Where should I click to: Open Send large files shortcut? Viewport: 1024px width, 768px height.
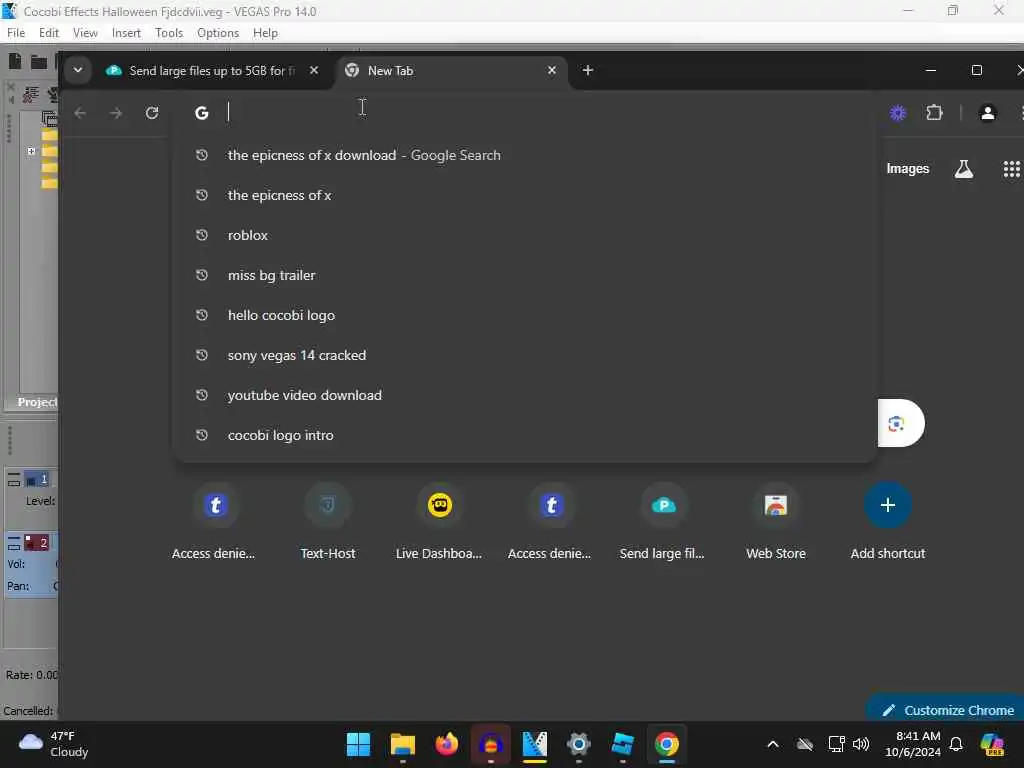663,522
